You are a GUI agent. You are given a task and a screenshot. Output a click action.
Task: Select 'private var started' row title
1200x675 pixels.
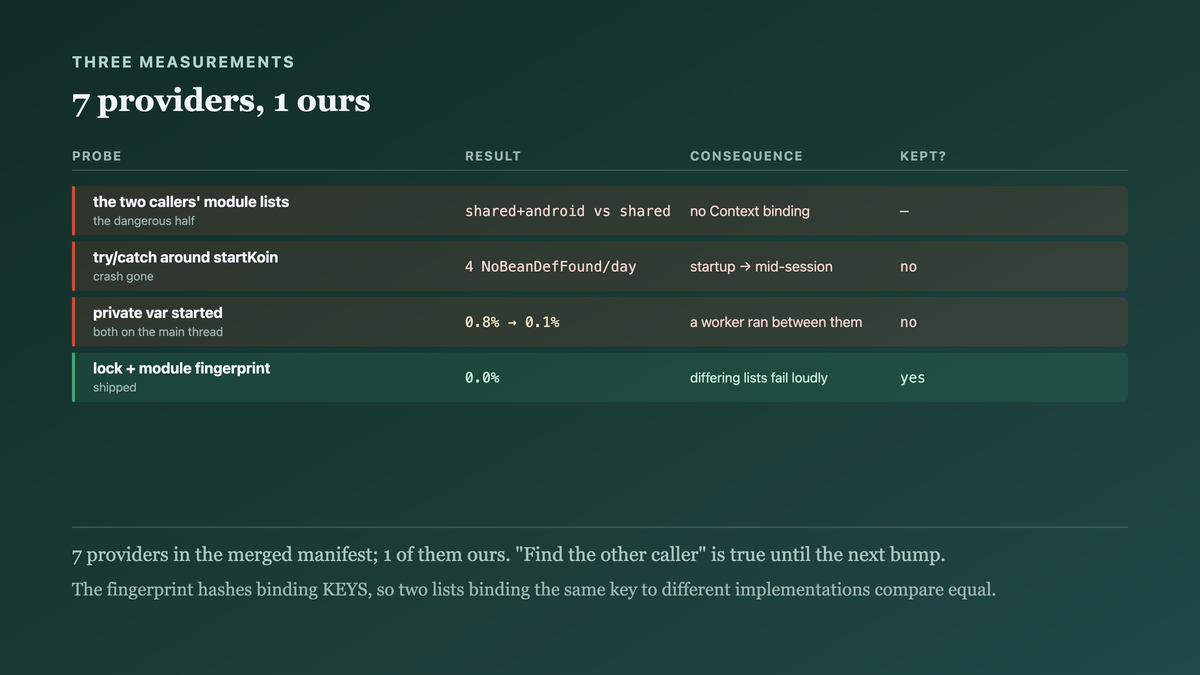(158, 313)
